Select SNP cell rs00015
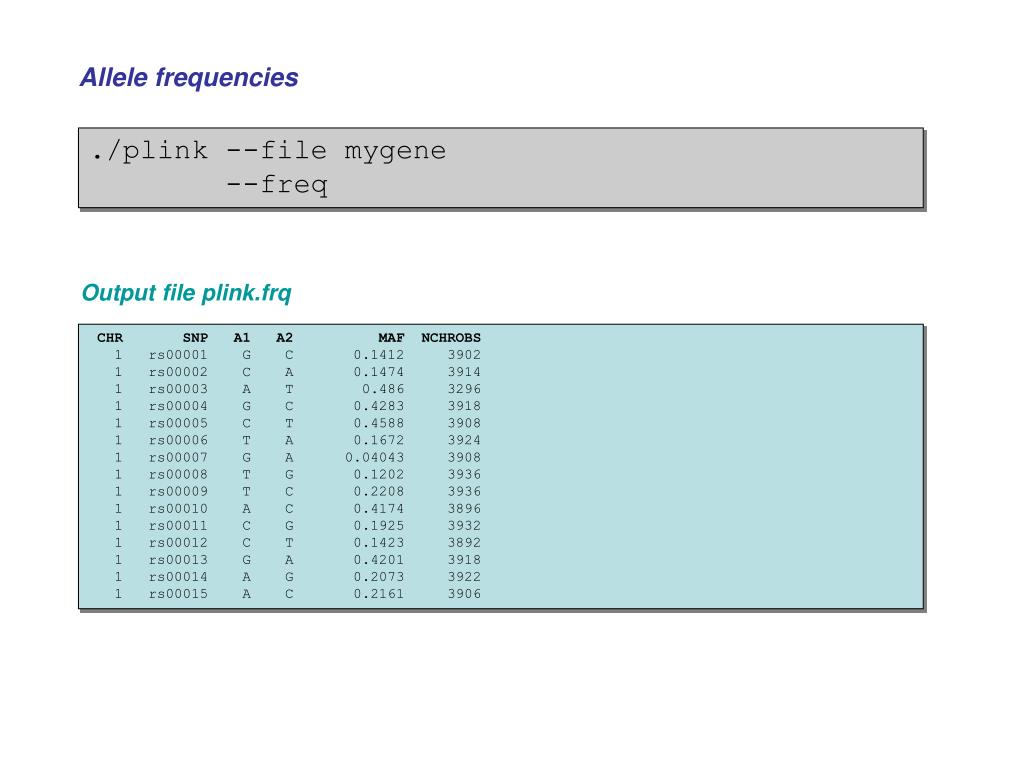This screenshot has height=768, width=1024. [x=178, y=594]
